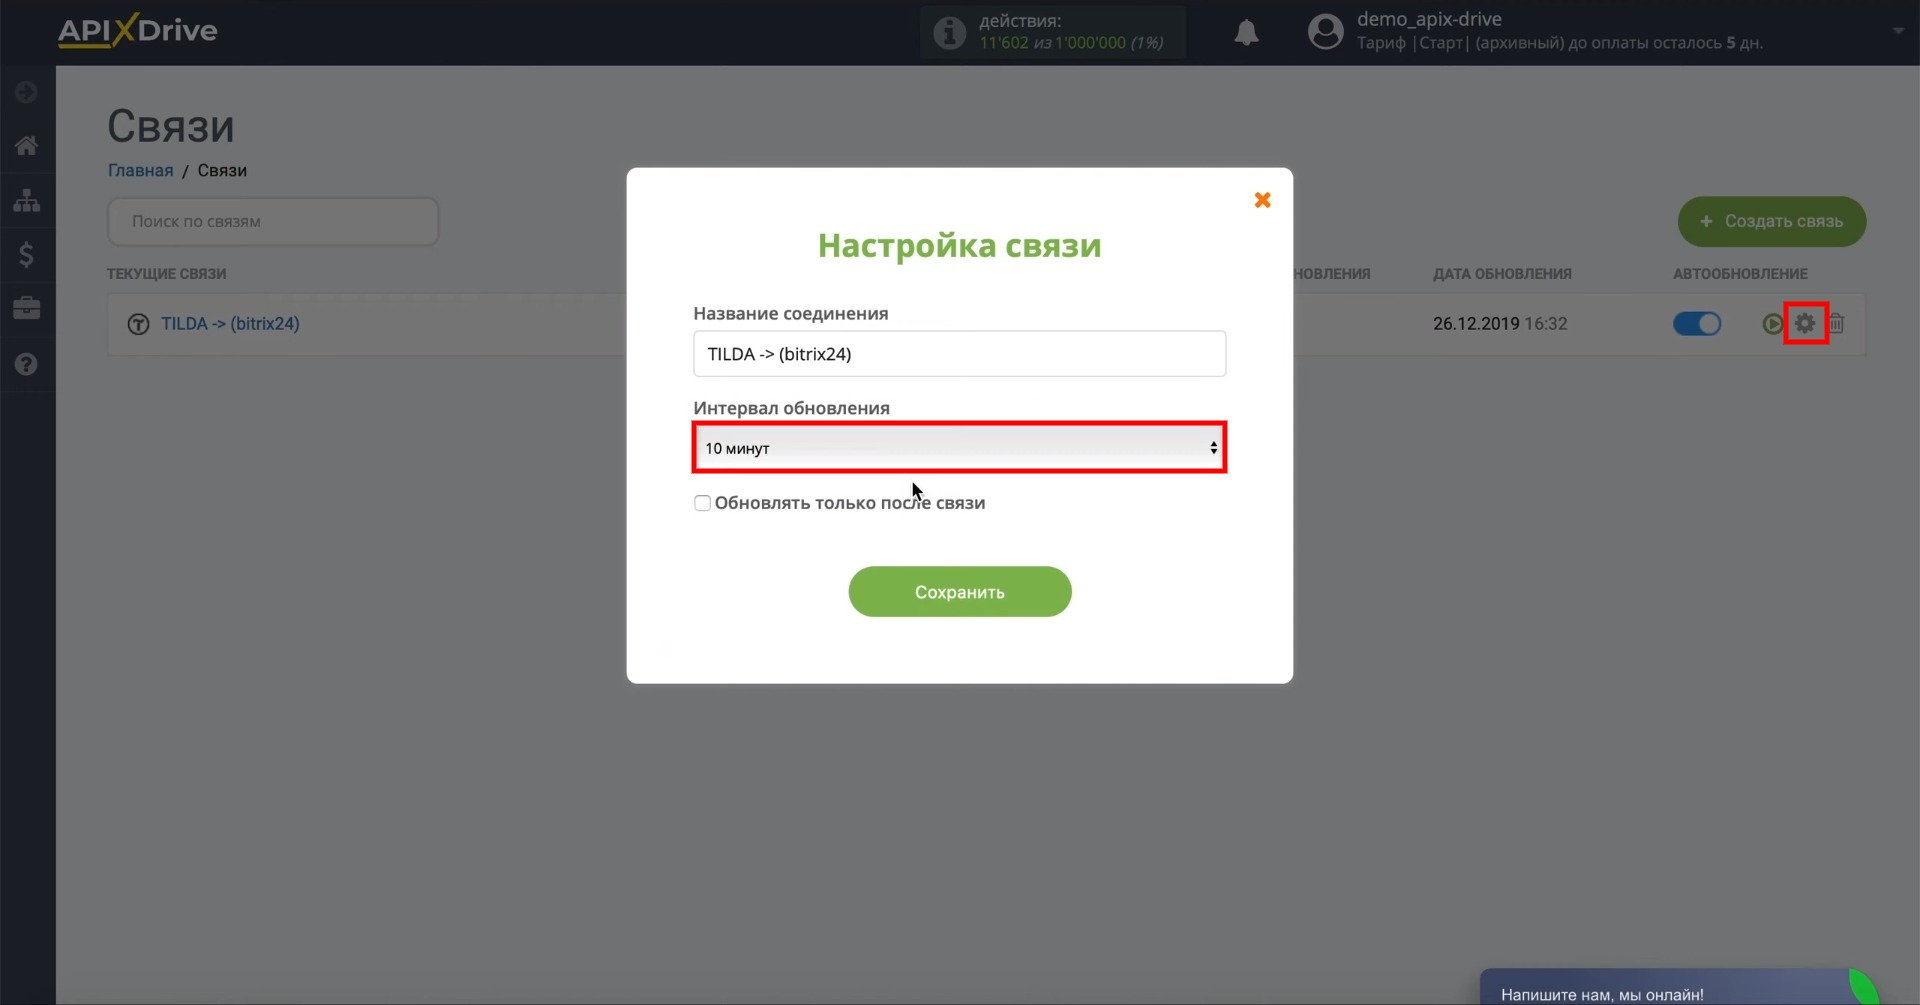Open the Интервал обновления dropdown
The width and height of the screenshot is (1920, 1005).
(960, 448)
